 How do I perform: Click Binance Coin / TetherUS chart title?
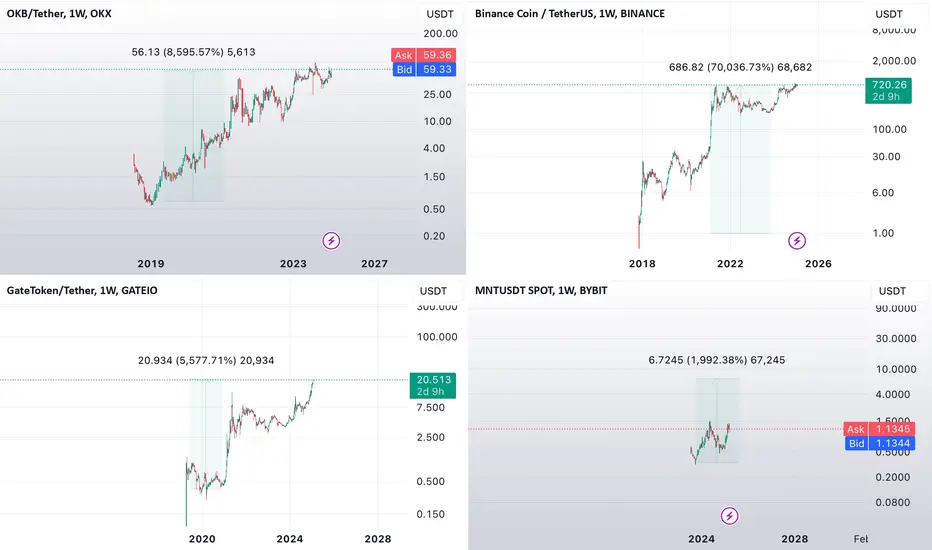point(569,13)
